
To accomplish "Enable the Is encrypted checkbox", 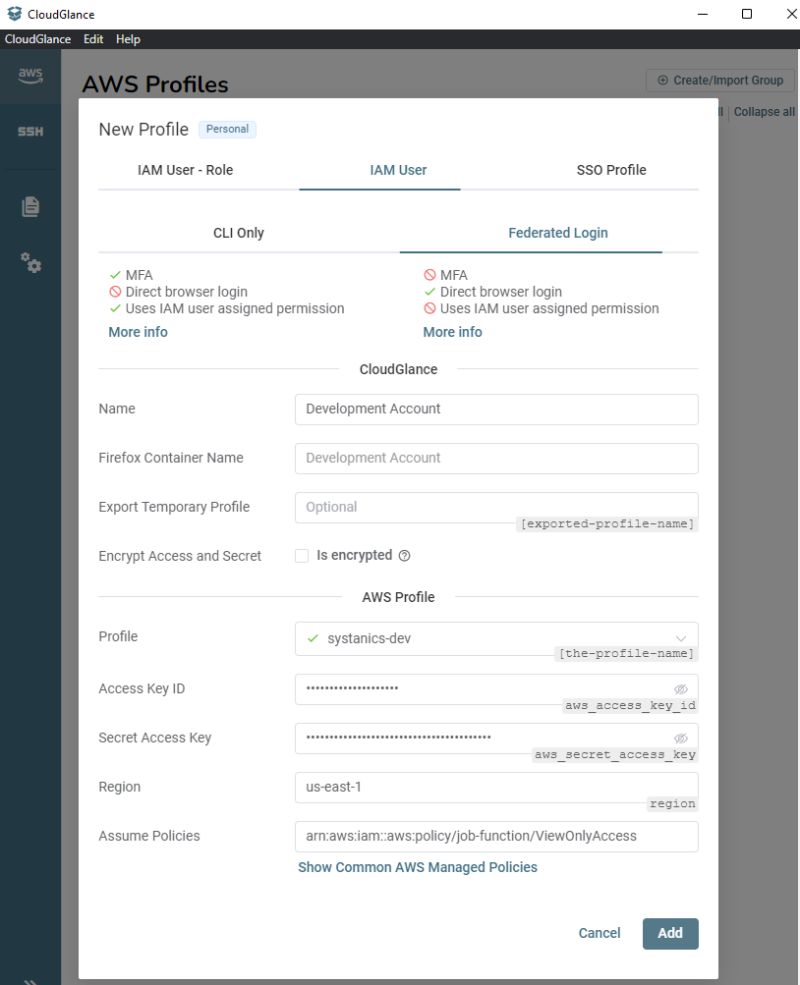I will (x=301, y=556).
